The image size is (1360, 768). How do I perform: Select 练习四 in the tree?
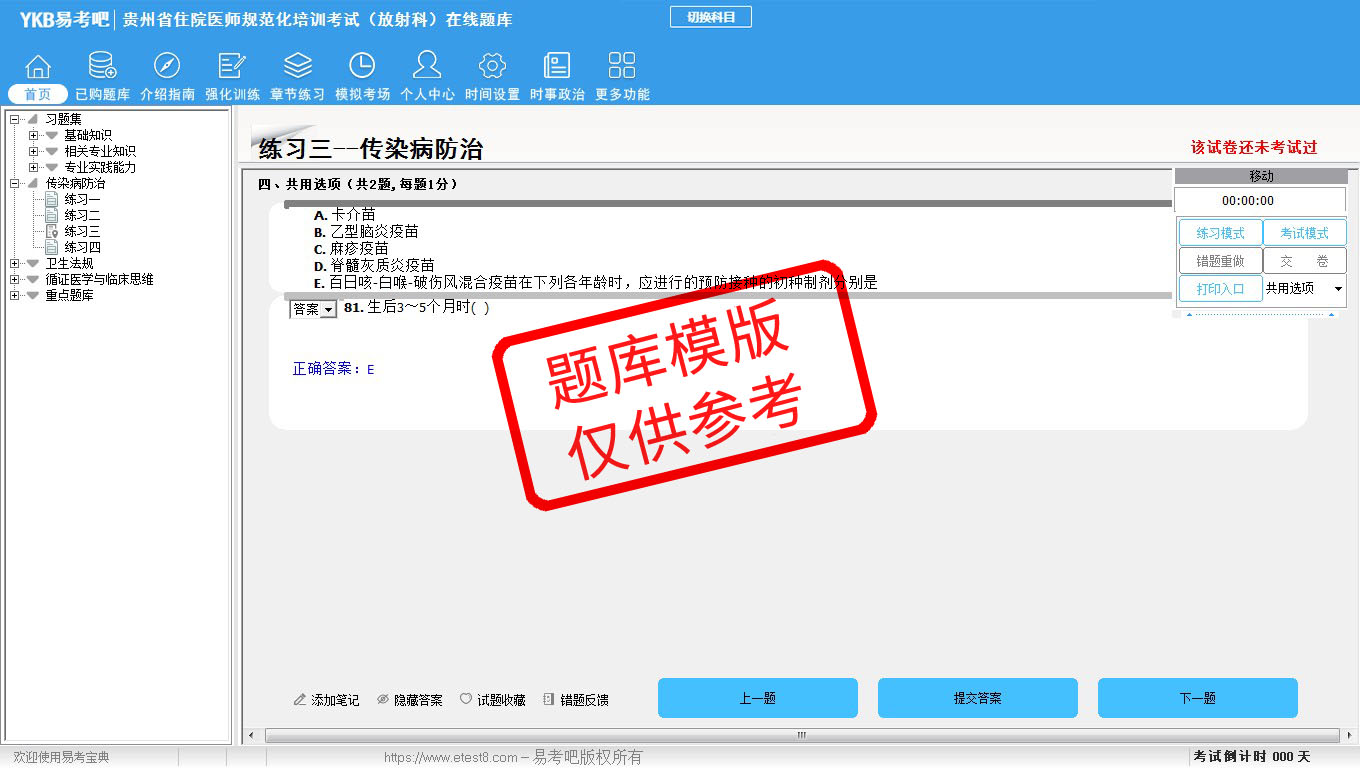click(x=82, y=247)
